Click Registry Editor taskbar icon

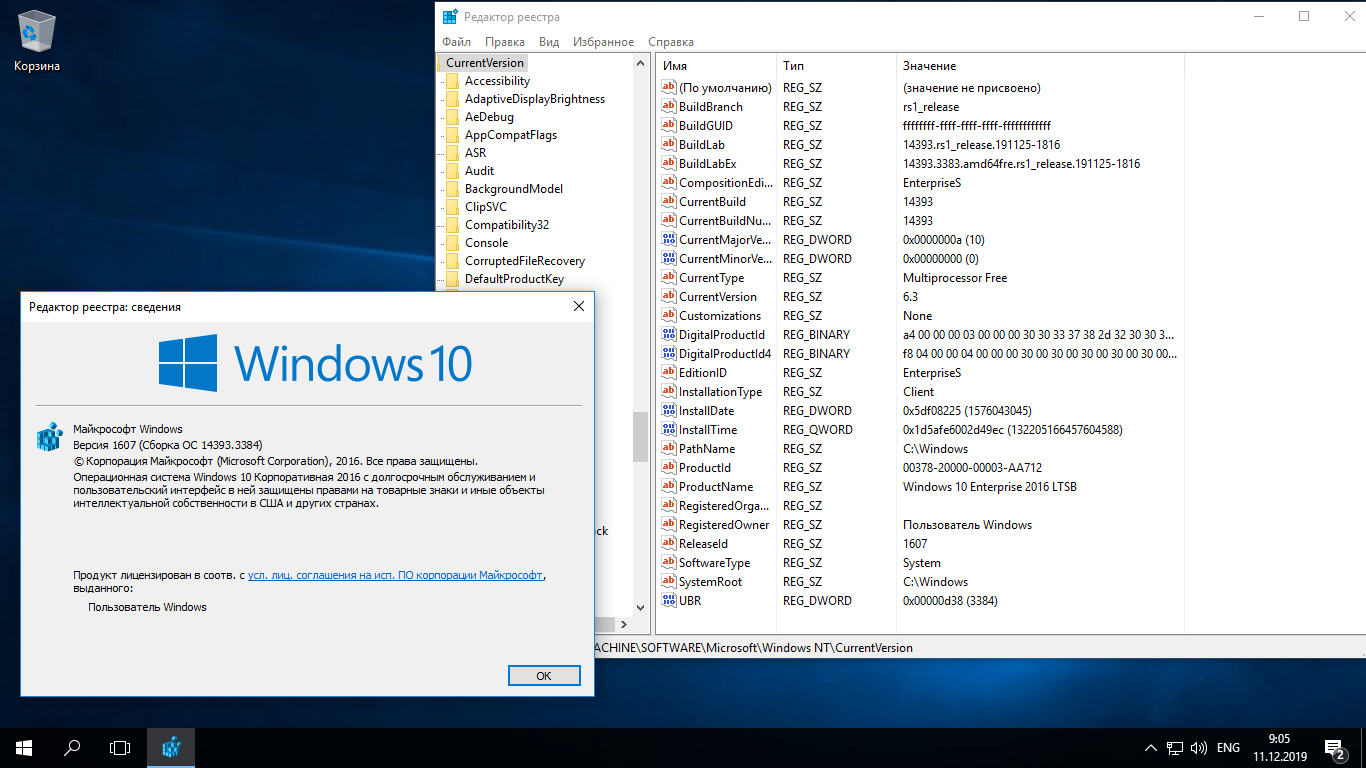click(x=171, y=747)
